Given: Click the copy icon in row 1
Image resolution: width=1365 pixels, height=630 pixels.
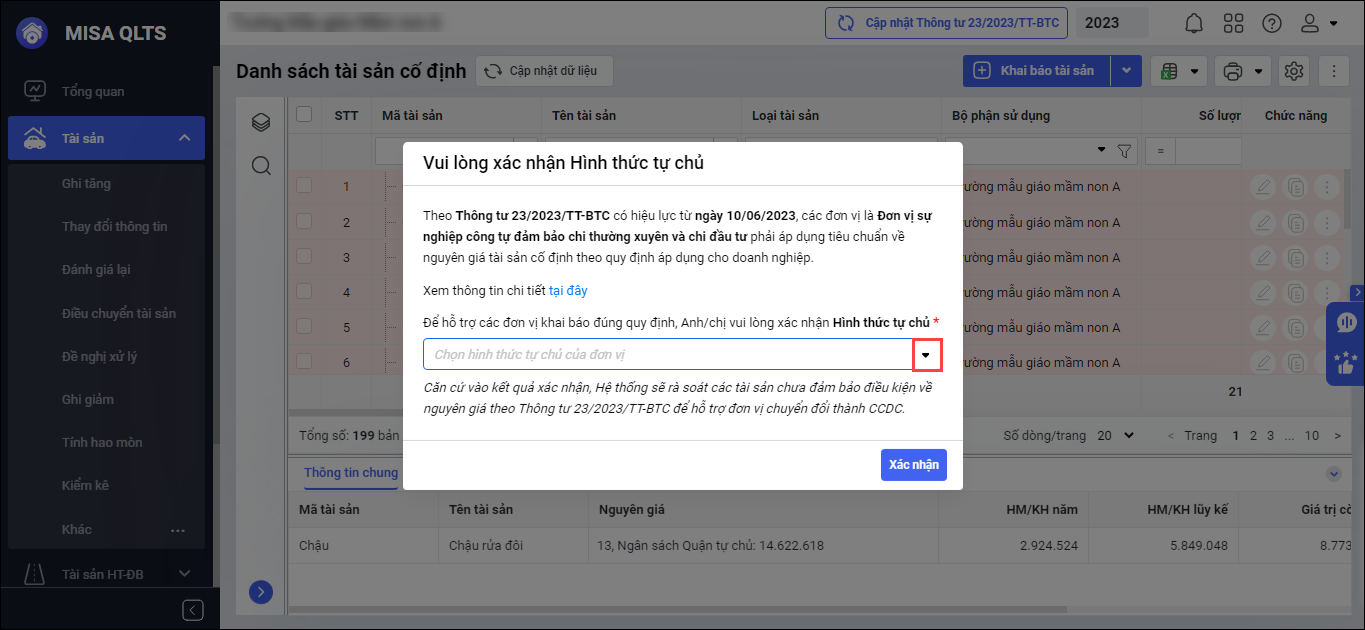Looking at the screenshot, I should point(1296,186).
